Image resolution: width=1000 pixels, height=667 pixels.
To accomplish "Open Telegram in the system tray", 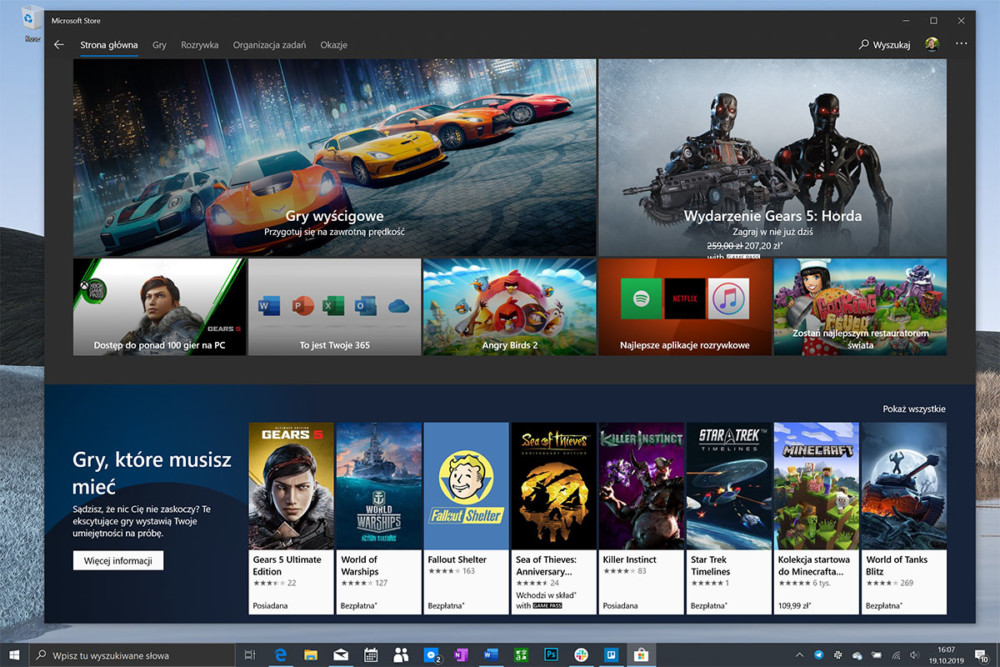I will [x=819, y=655].
